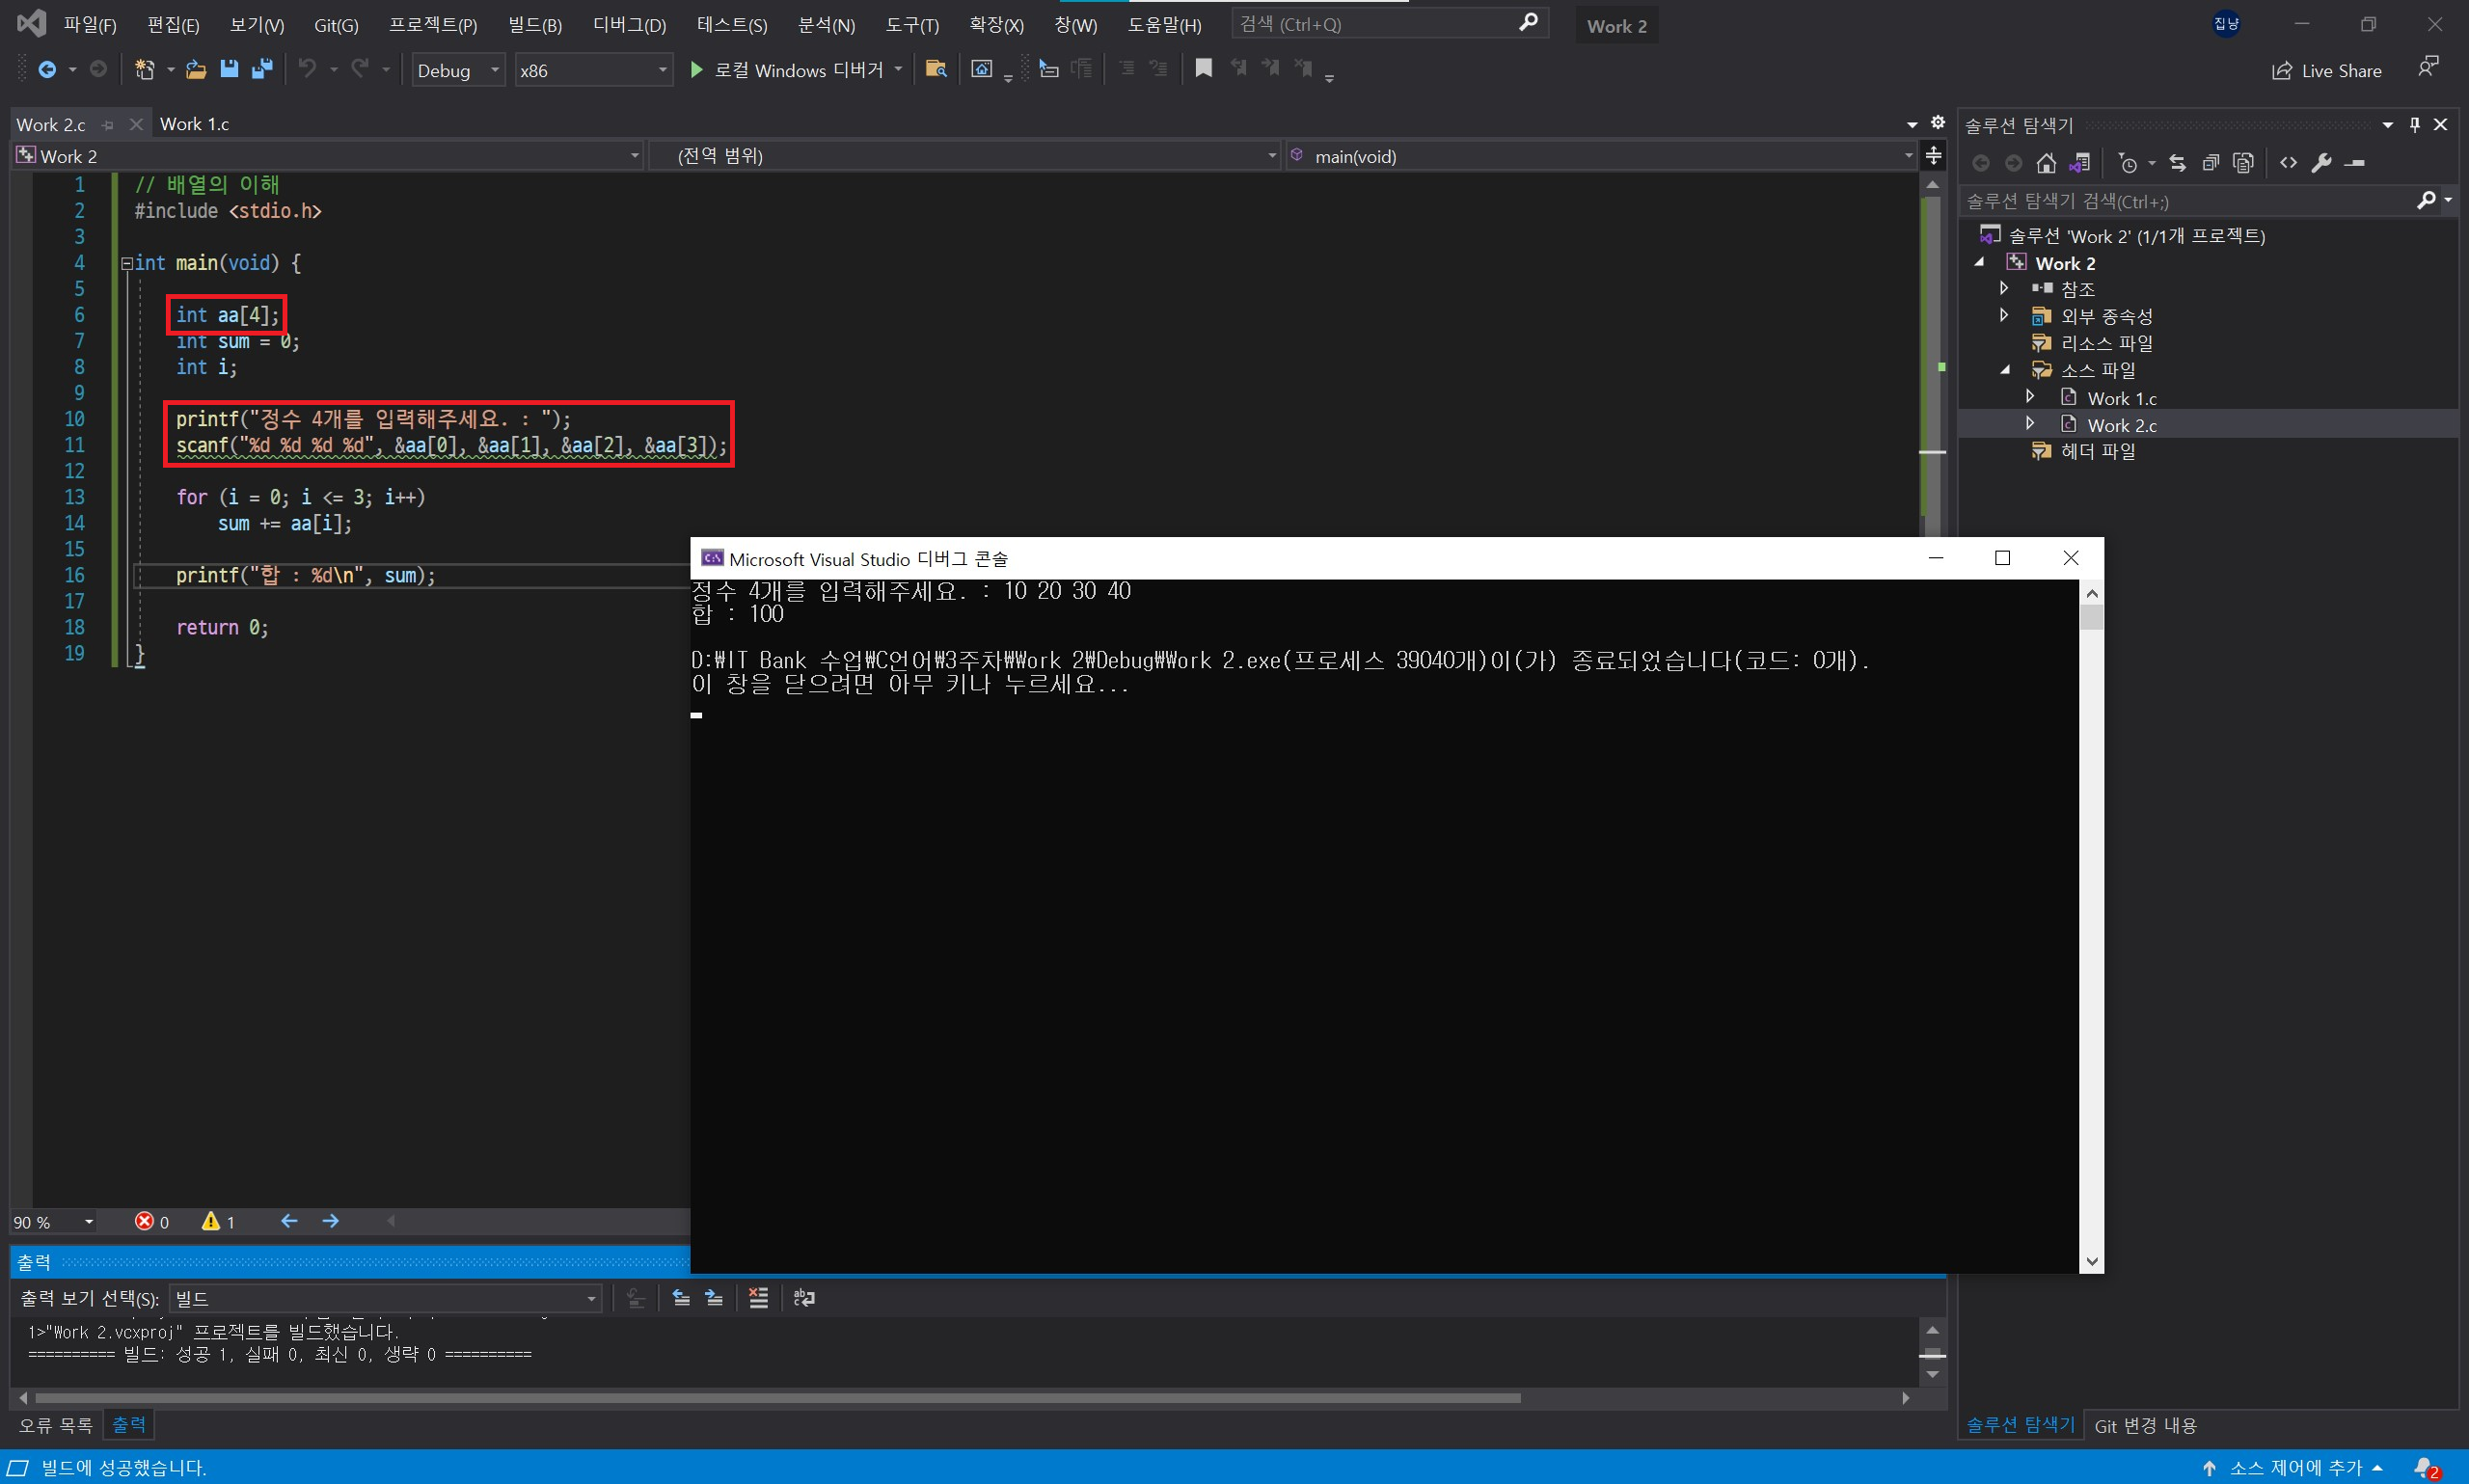Open properties wrench icon in Solution Explorer

pyautogui.click(x=2322, y=163)
